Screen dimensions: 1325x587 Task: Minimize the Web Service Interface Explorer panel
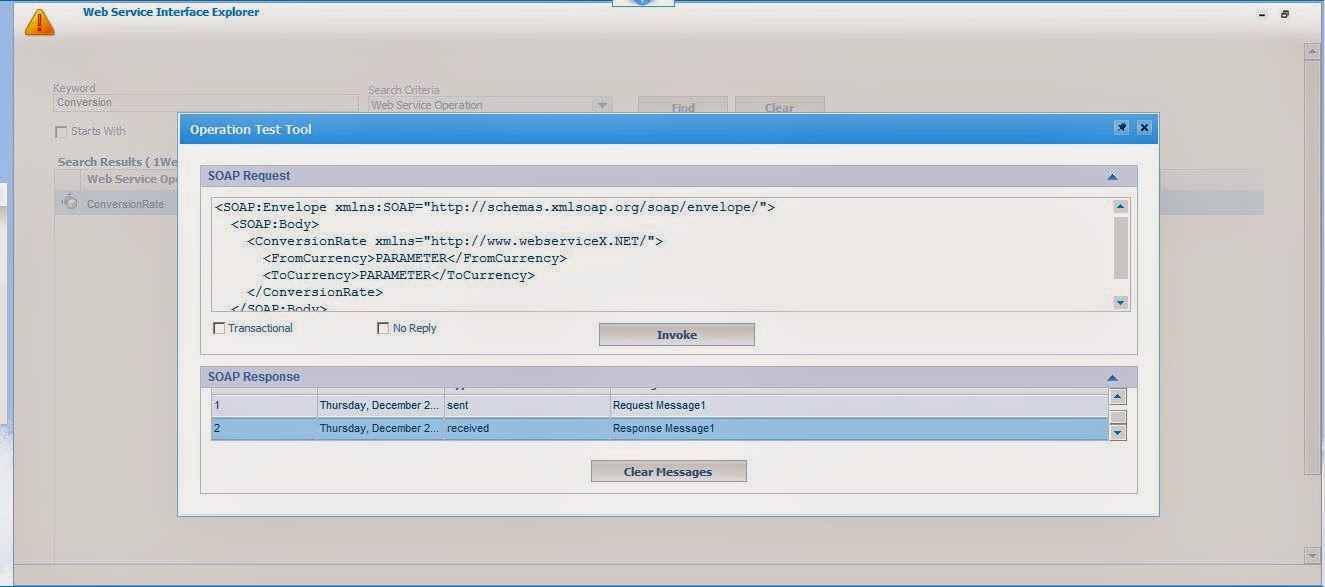click(1262, 15)
